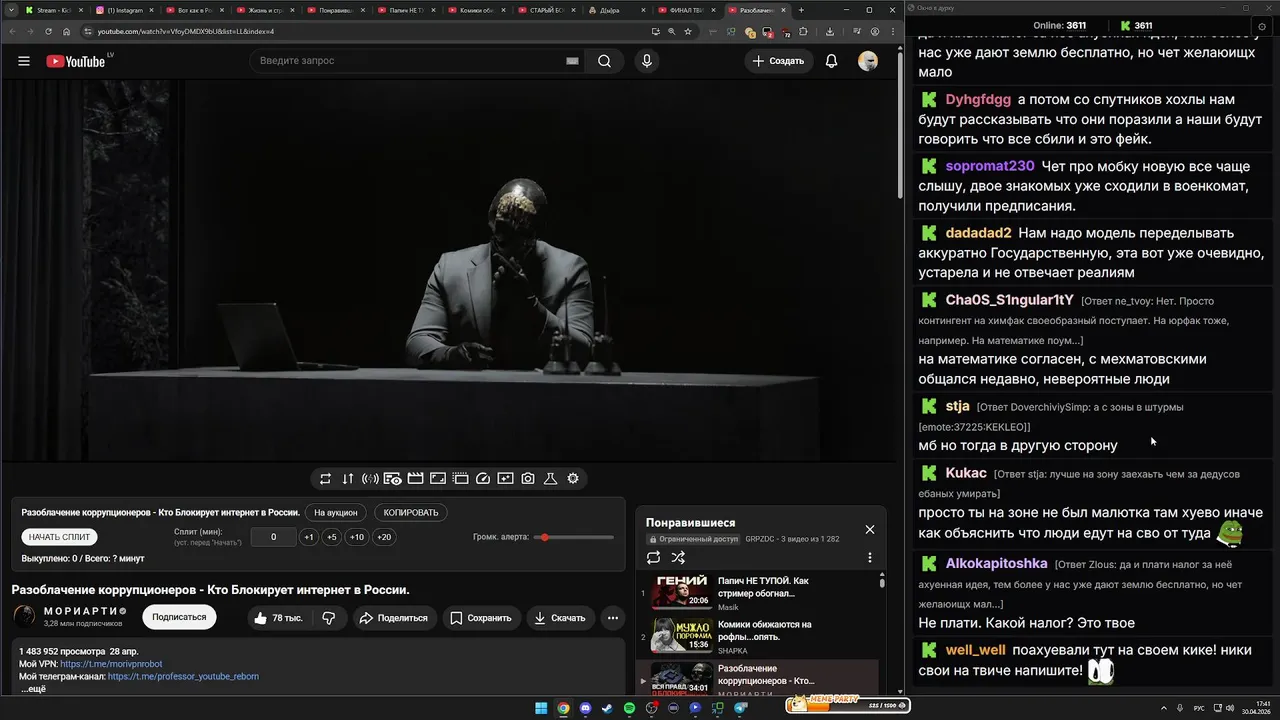Open Steam from the taskbar

coord(607,708)
